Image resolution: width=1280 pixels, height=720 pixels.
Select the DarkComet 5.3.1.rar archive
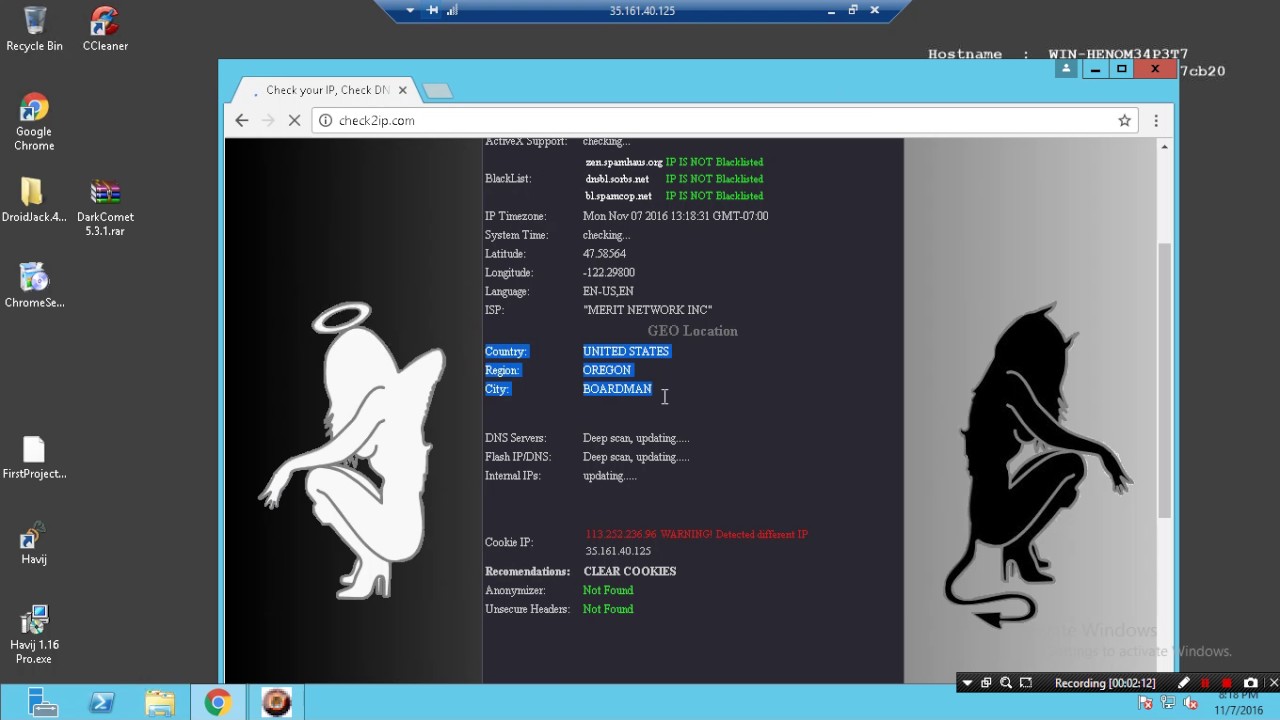[105, 206]
